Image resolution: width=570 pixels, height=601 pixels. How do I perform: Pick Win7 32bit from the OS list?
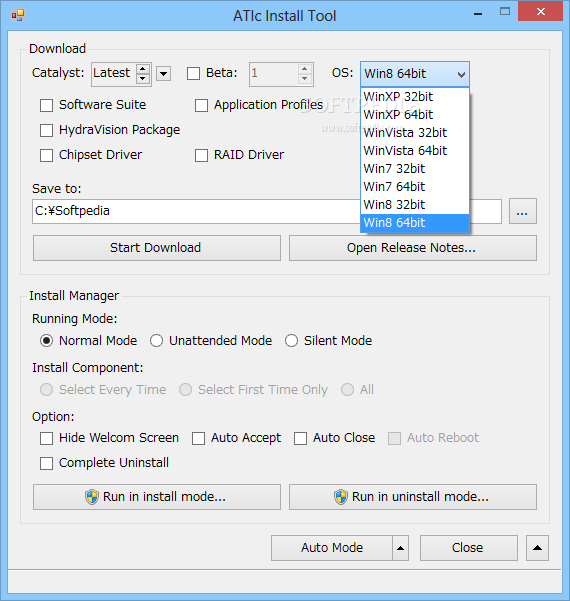point(415,169)
